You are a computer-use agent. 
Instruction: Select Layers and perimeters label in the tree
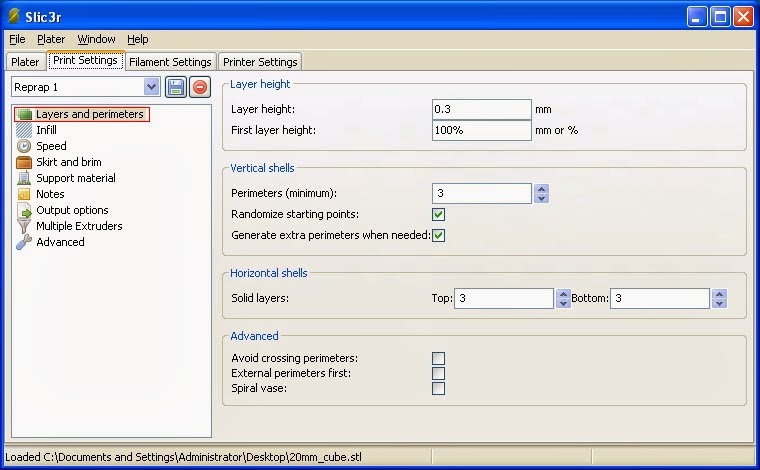pos(90,114)
